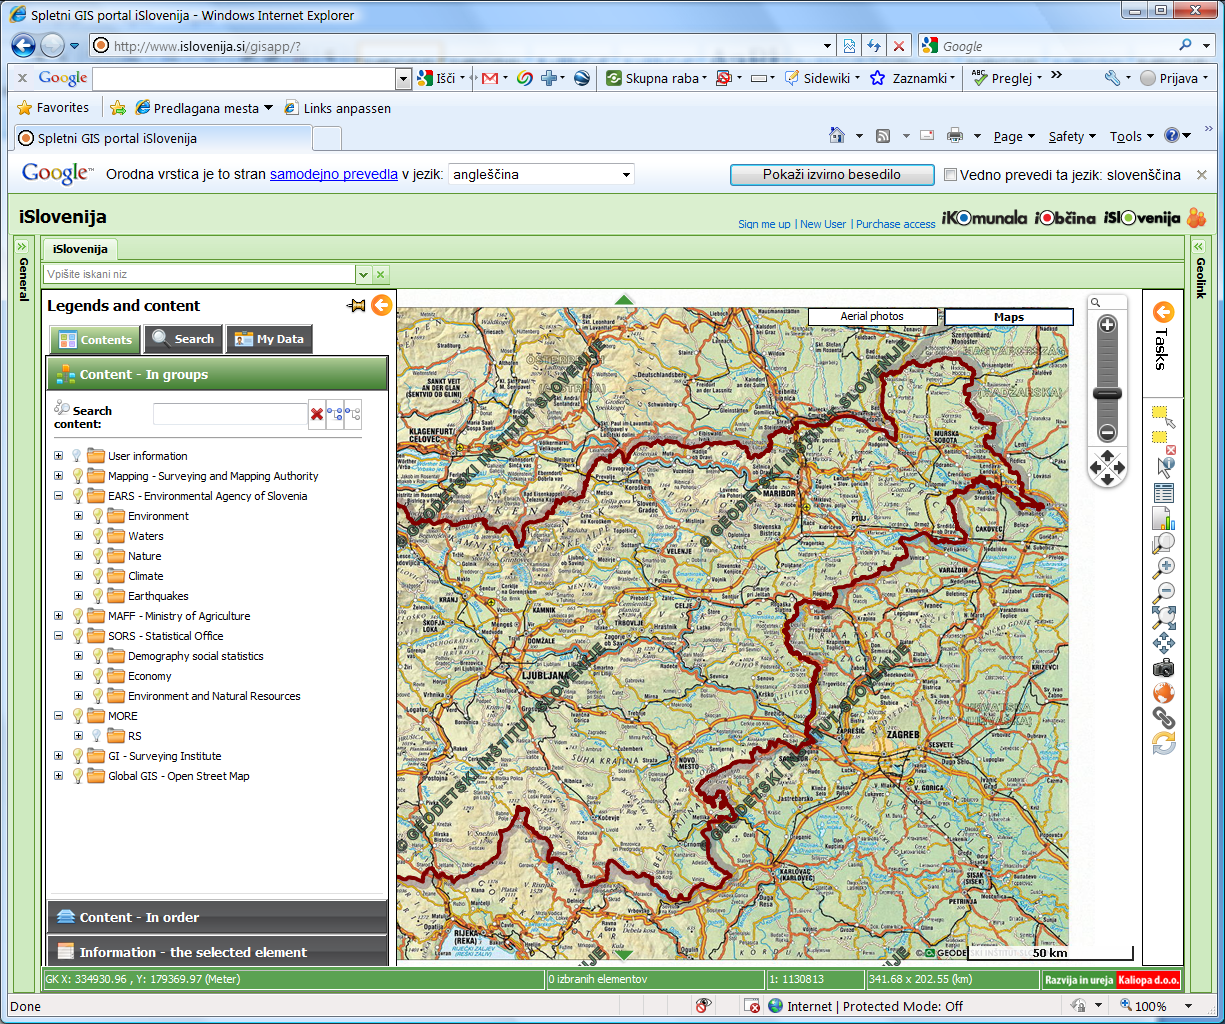The image size is (1225, 1024).
Task: Expand the User information tree node
Action: pyautogui.click(x=58, y=456)
